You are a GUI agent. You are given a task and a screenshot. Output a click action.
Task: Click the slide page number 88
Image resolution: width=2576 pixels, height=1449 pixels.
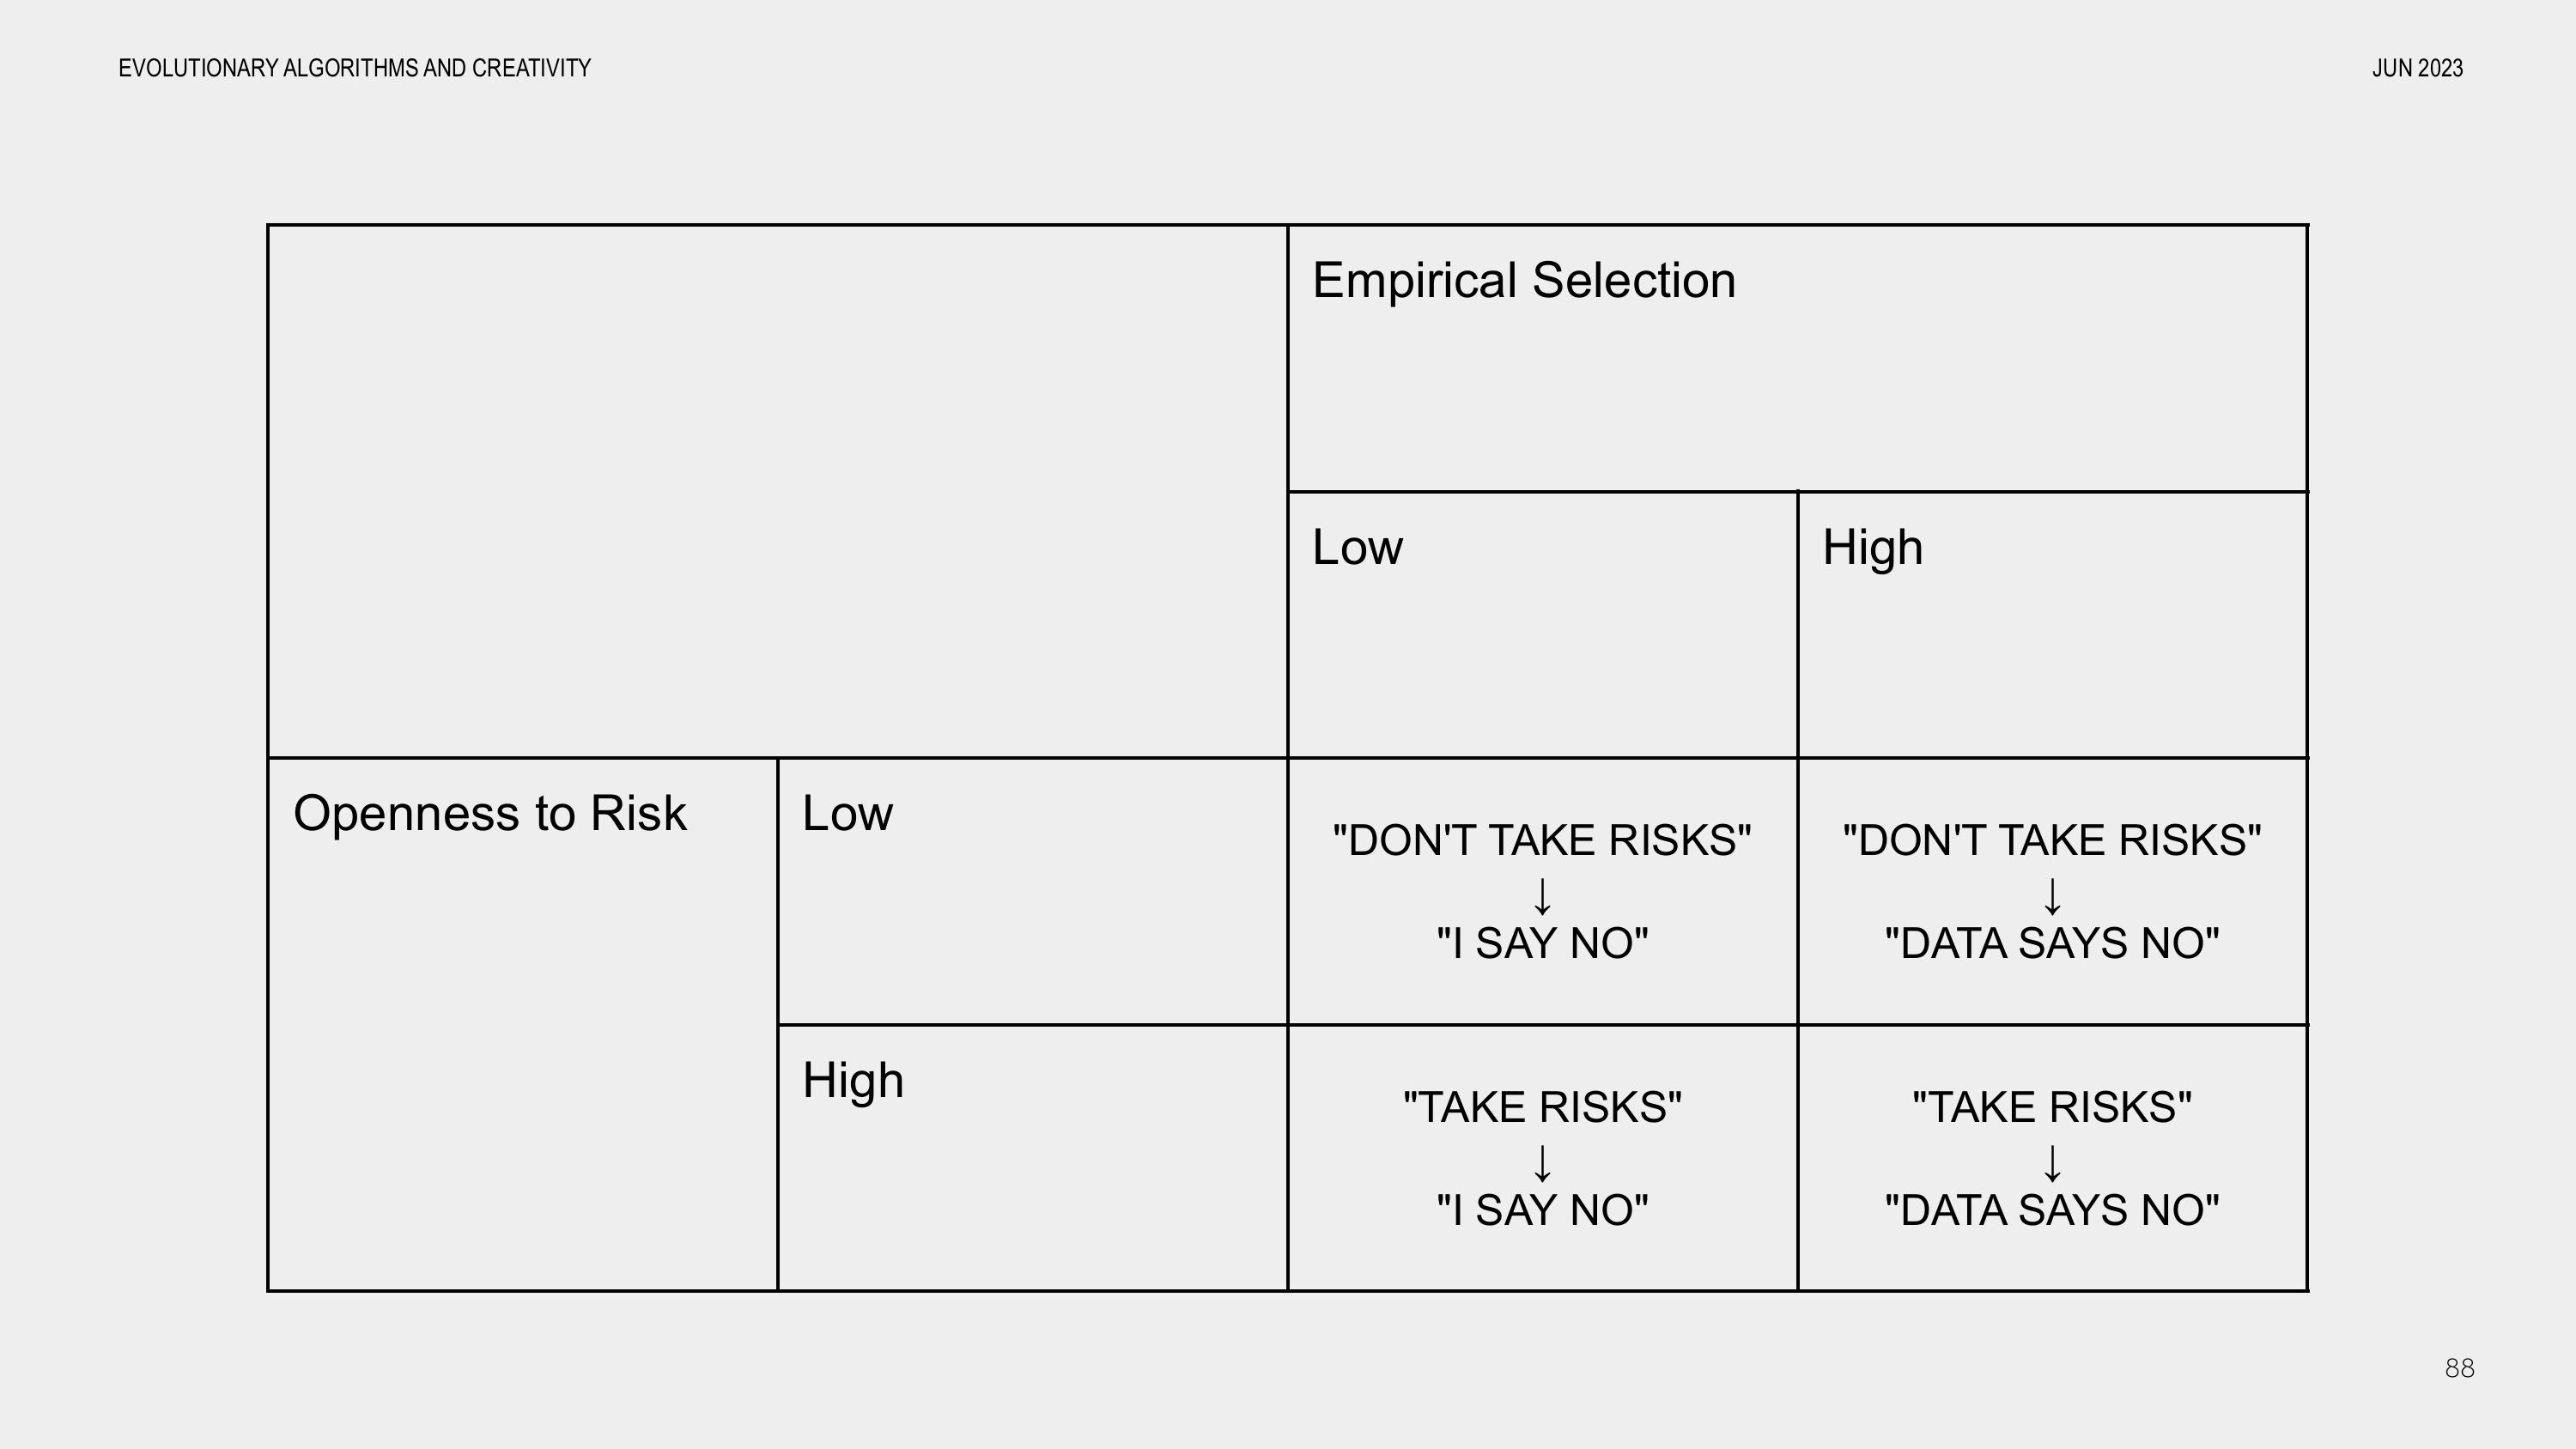tap(2460, 1368)
